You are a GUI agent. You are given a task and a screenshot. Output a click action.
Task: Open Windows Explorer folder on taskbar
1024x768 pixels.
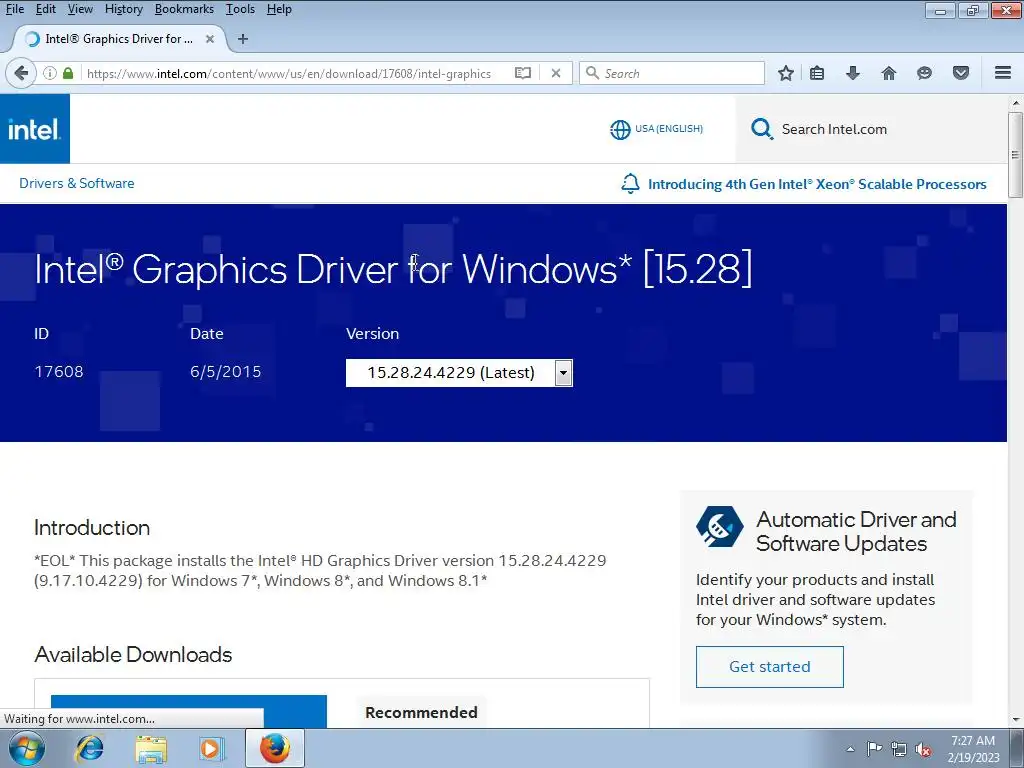click(x=151, y=748)
